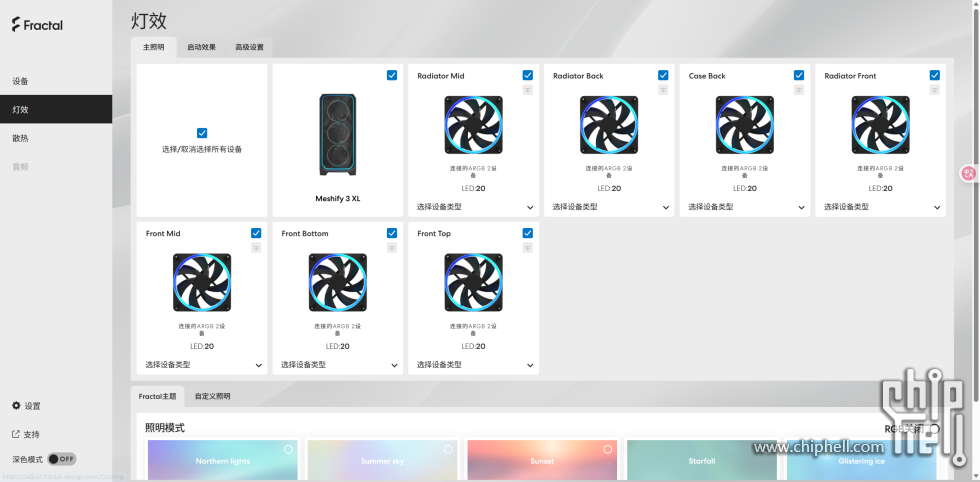Open settings via the gear icon

tap(16, 406)
